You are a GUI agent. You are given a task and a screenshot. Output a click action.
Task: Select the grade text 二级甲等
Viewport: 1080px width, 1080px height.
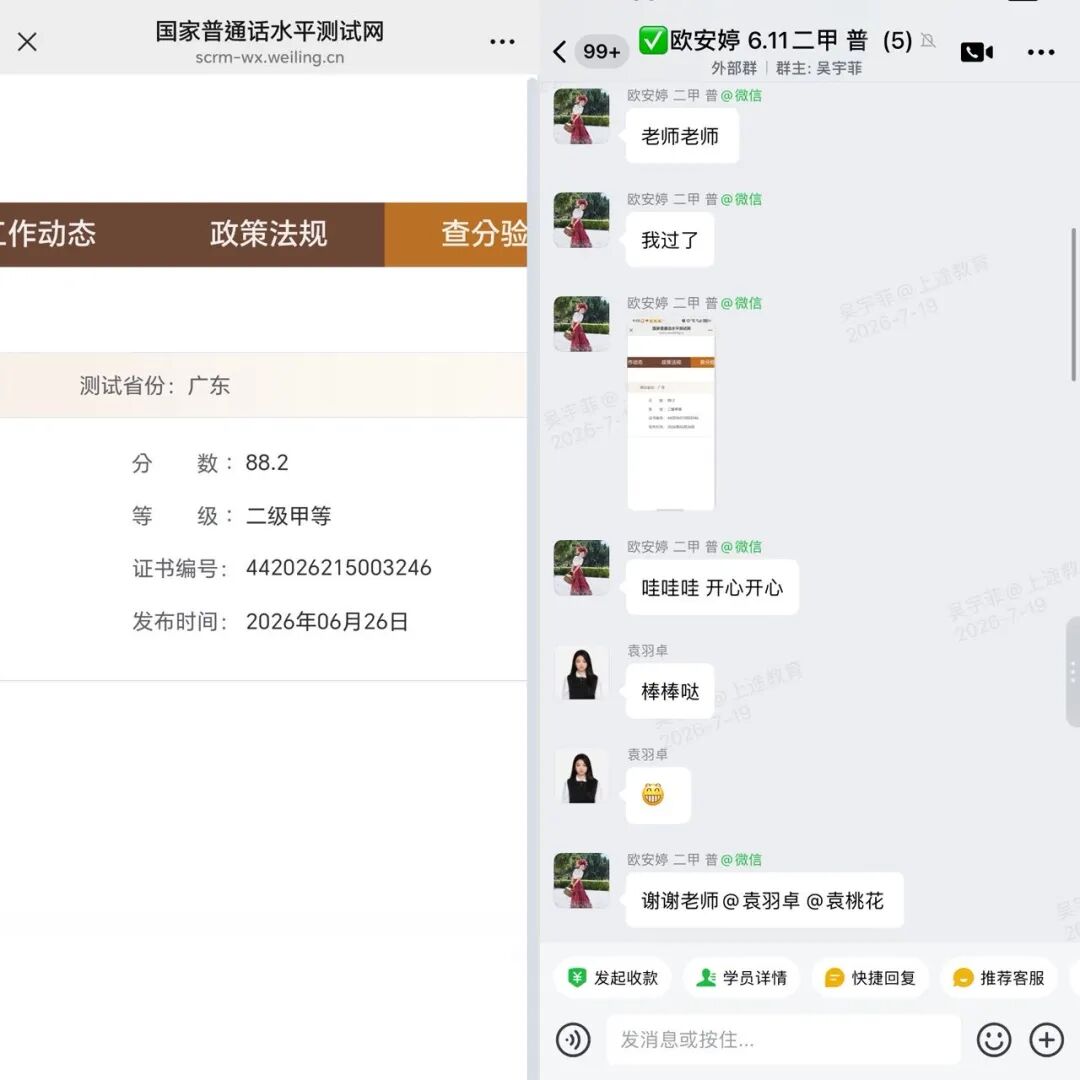point(289,515)
